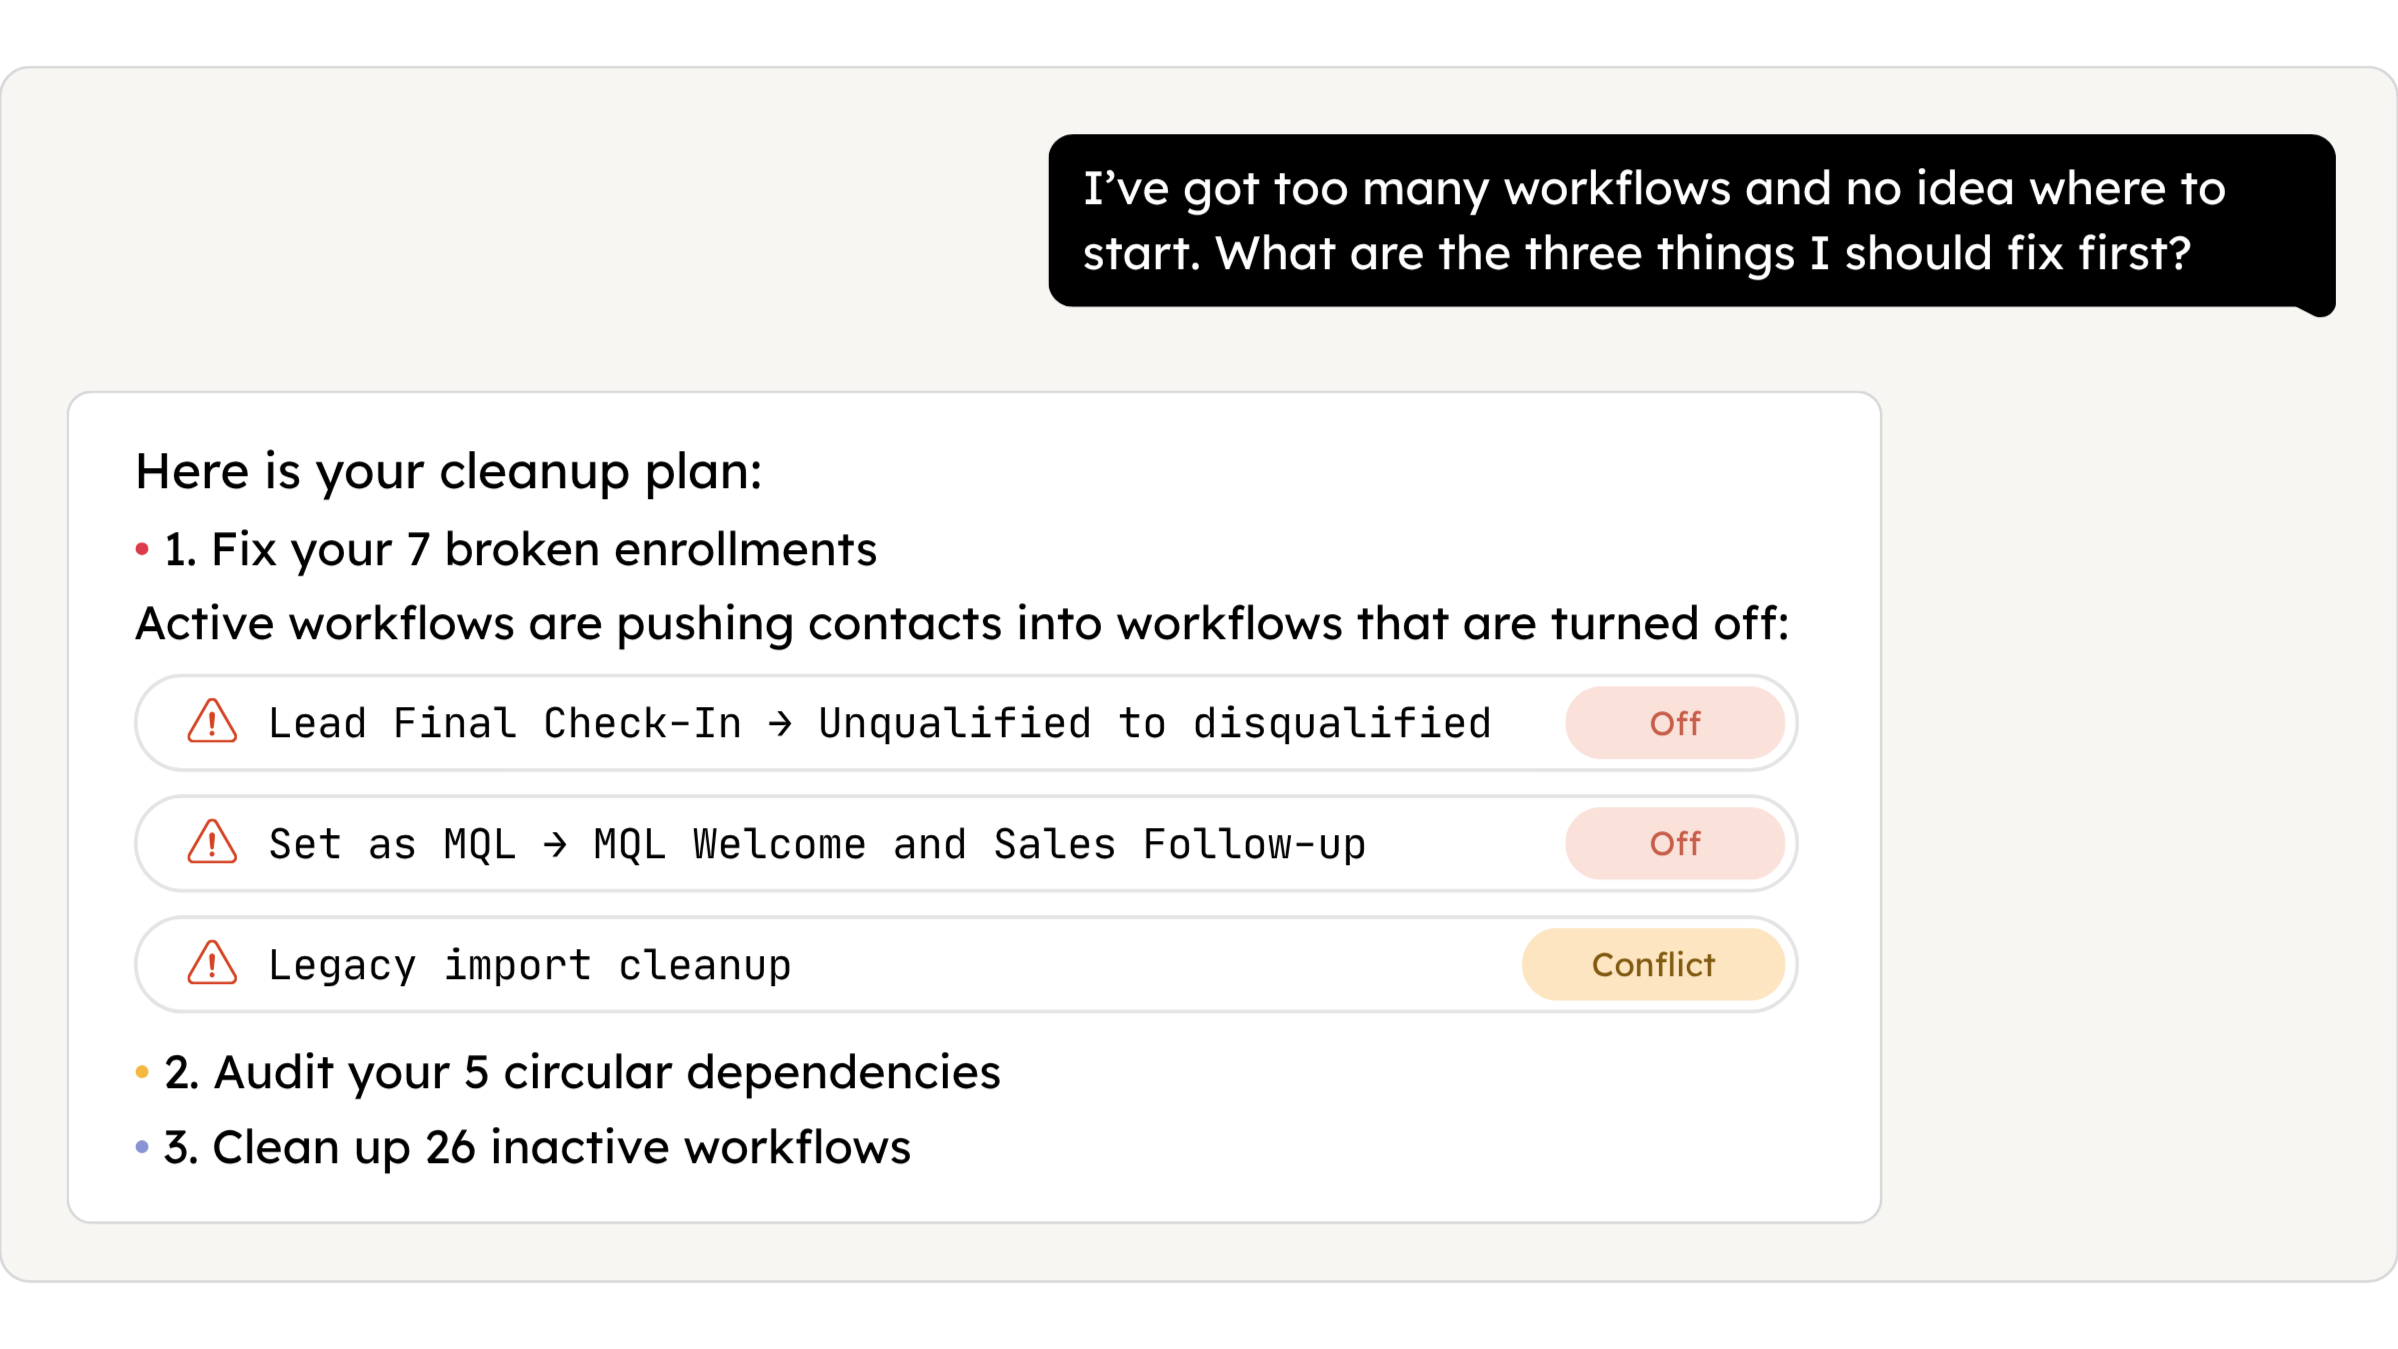The image size is (2398, 1349).
Task: Click Active workflows are pushing contacts description
Action: [962, 624]
